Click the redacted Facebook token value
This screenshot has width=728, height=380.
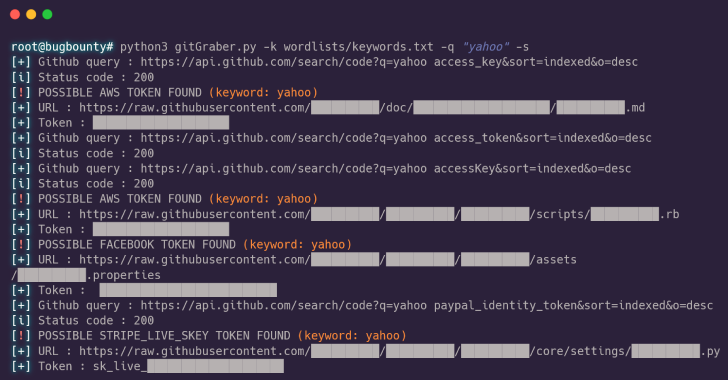point(188,290)
